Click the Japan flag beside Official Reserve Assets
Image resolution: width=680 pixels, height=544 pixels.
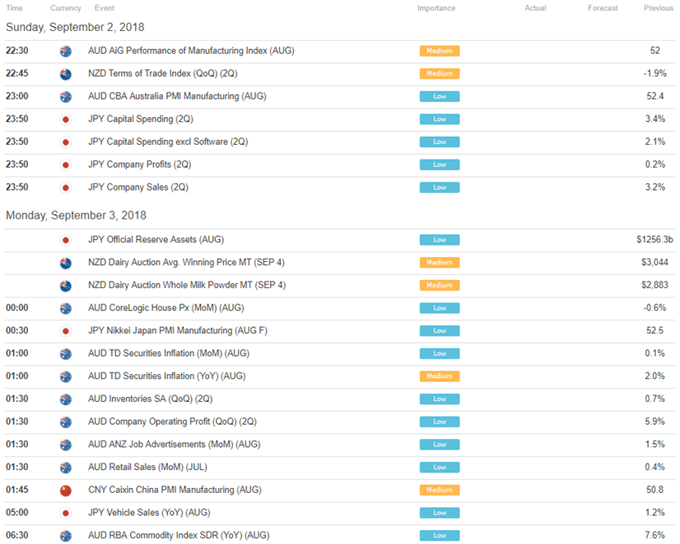(65, 240)
